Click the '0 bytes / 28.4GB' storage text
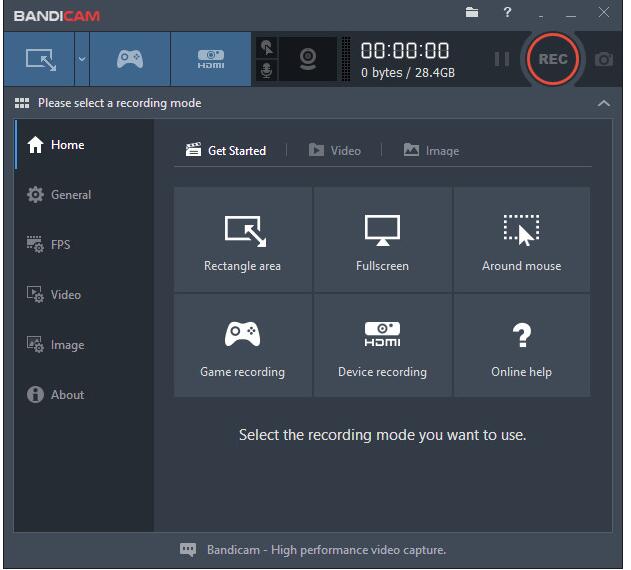This screenshot has width=631, height=570. click(x=408, y=73)
